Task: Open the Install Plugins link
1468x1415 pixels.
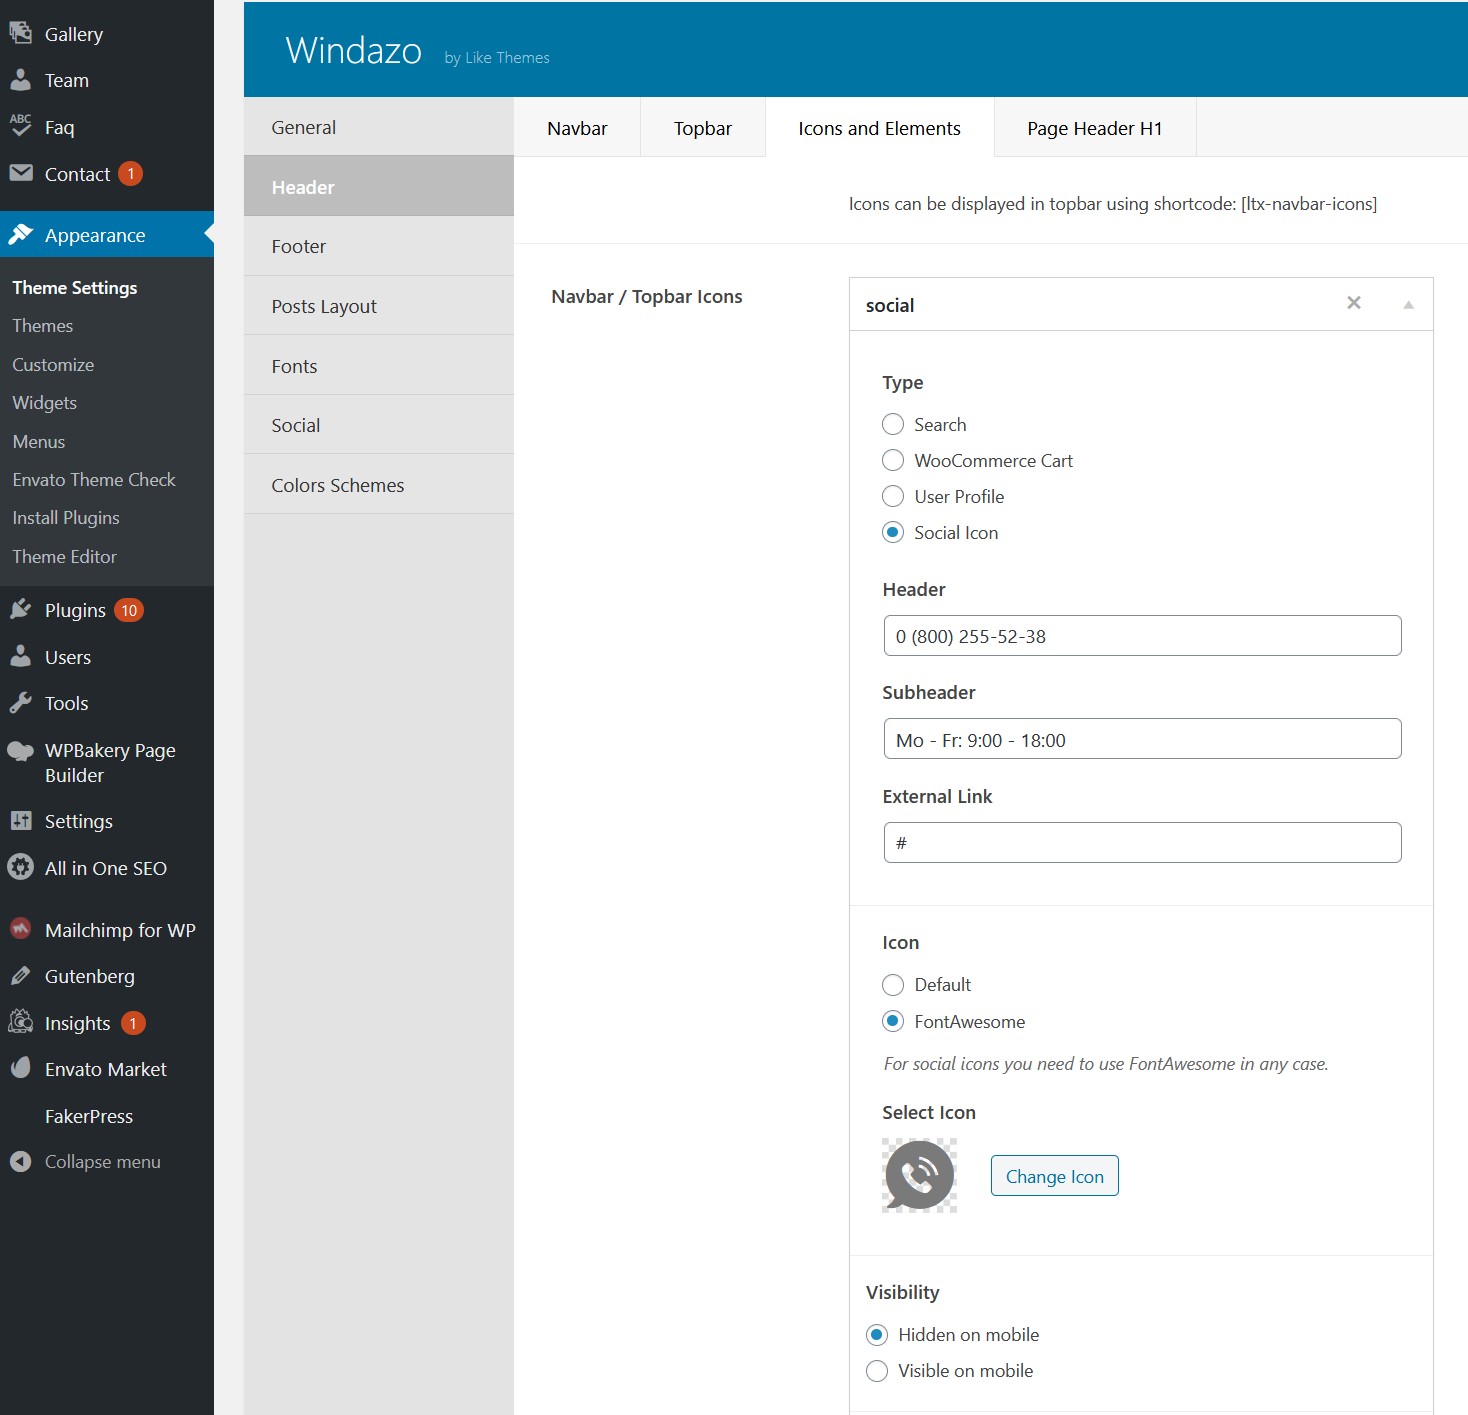Action: tap(66, 518)
